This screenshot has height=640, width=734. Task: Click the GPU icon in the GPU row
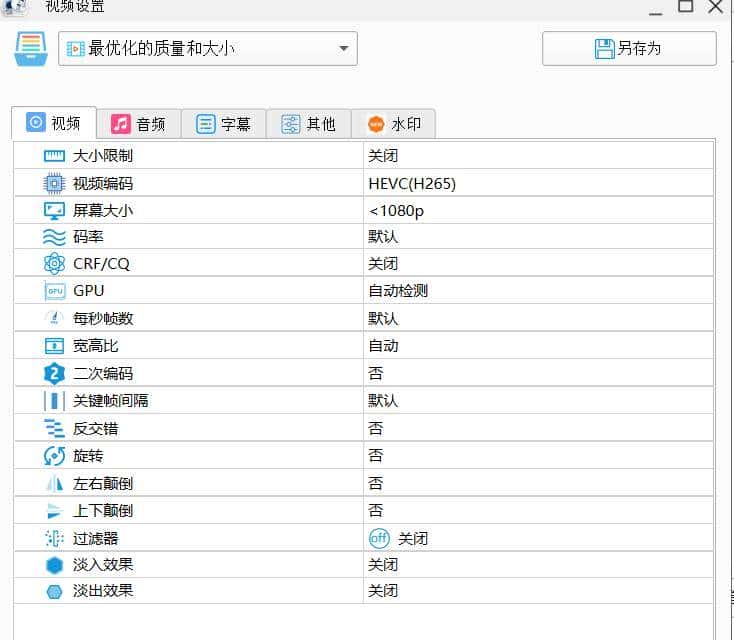pos(55,291)
